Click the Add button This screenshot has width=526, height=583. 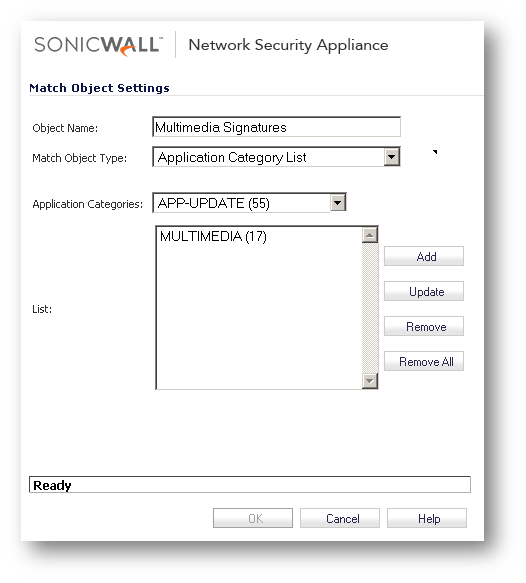click(x=424, y=256)
